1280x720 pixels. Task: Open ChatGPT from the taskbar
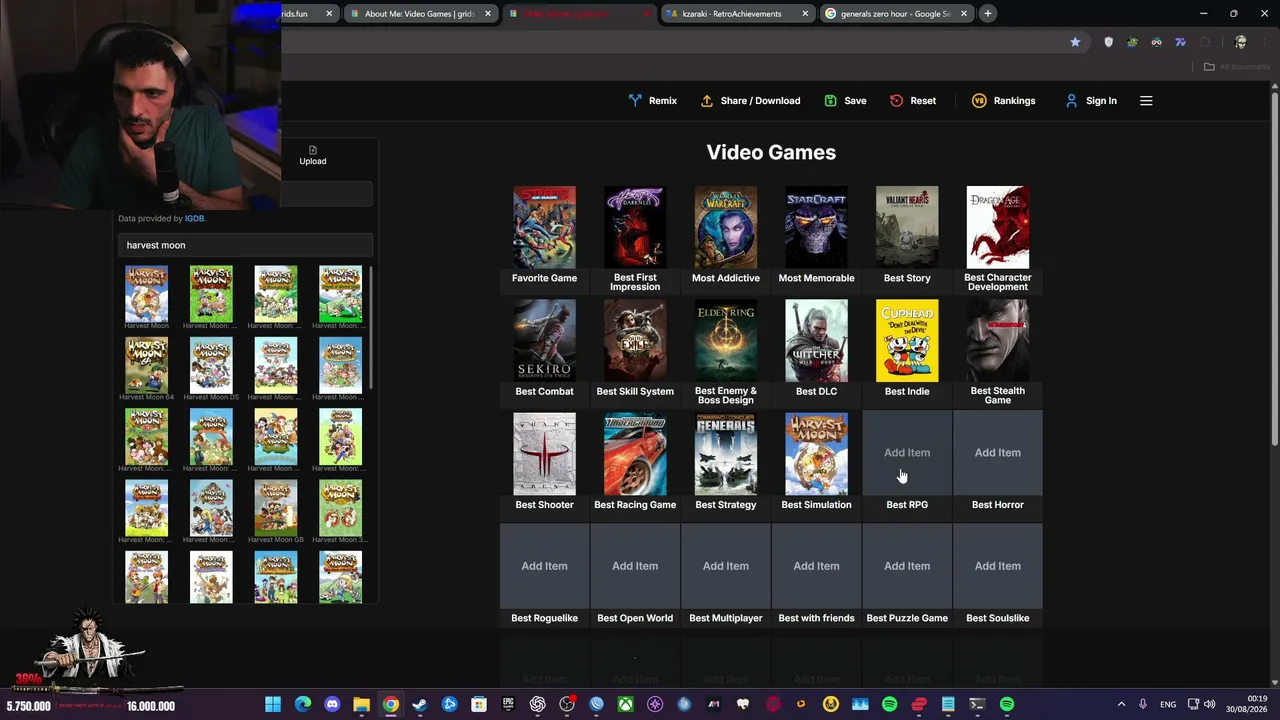coord(538,705)
